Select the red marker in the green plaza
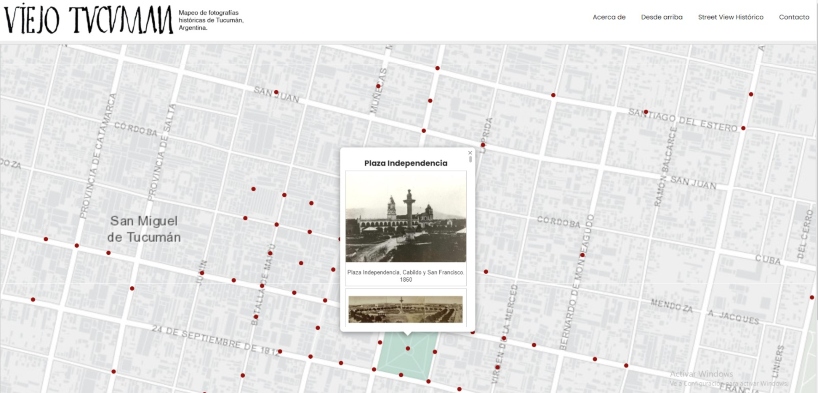This screenshot has height=393, width=818. click(x=408, y=349)
